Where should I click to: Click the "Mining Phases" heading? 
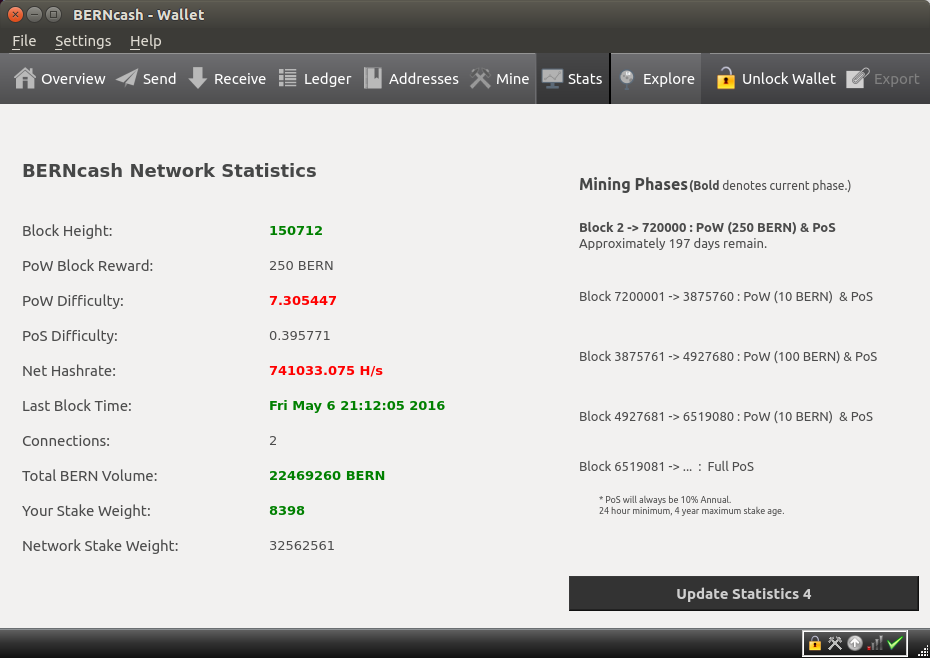click(x=633, y=185)
